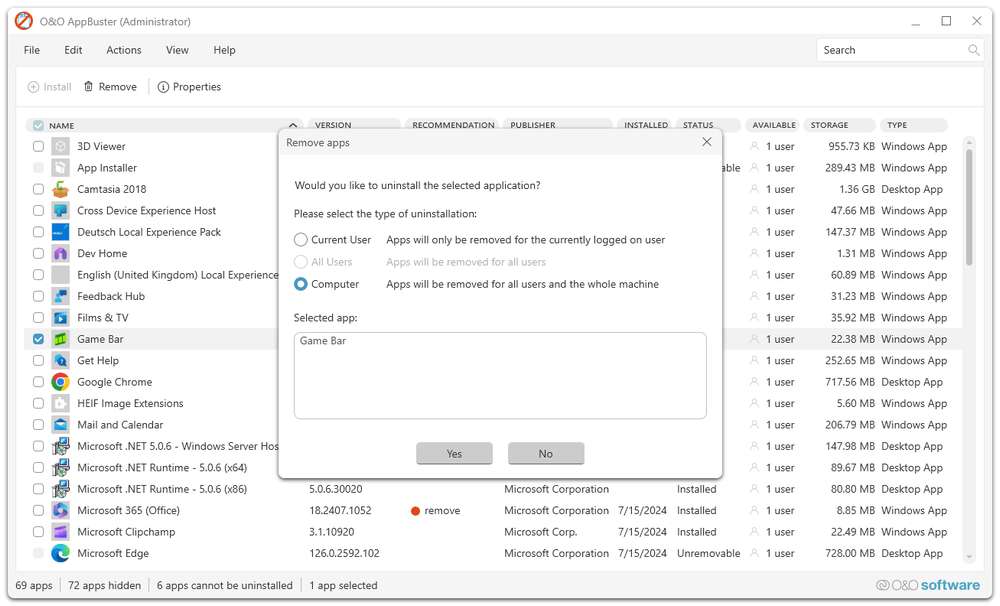This screenshot has height=606, width=1000.
Task: Click the Dev Home app icon
Action: (x=61, y=253)
